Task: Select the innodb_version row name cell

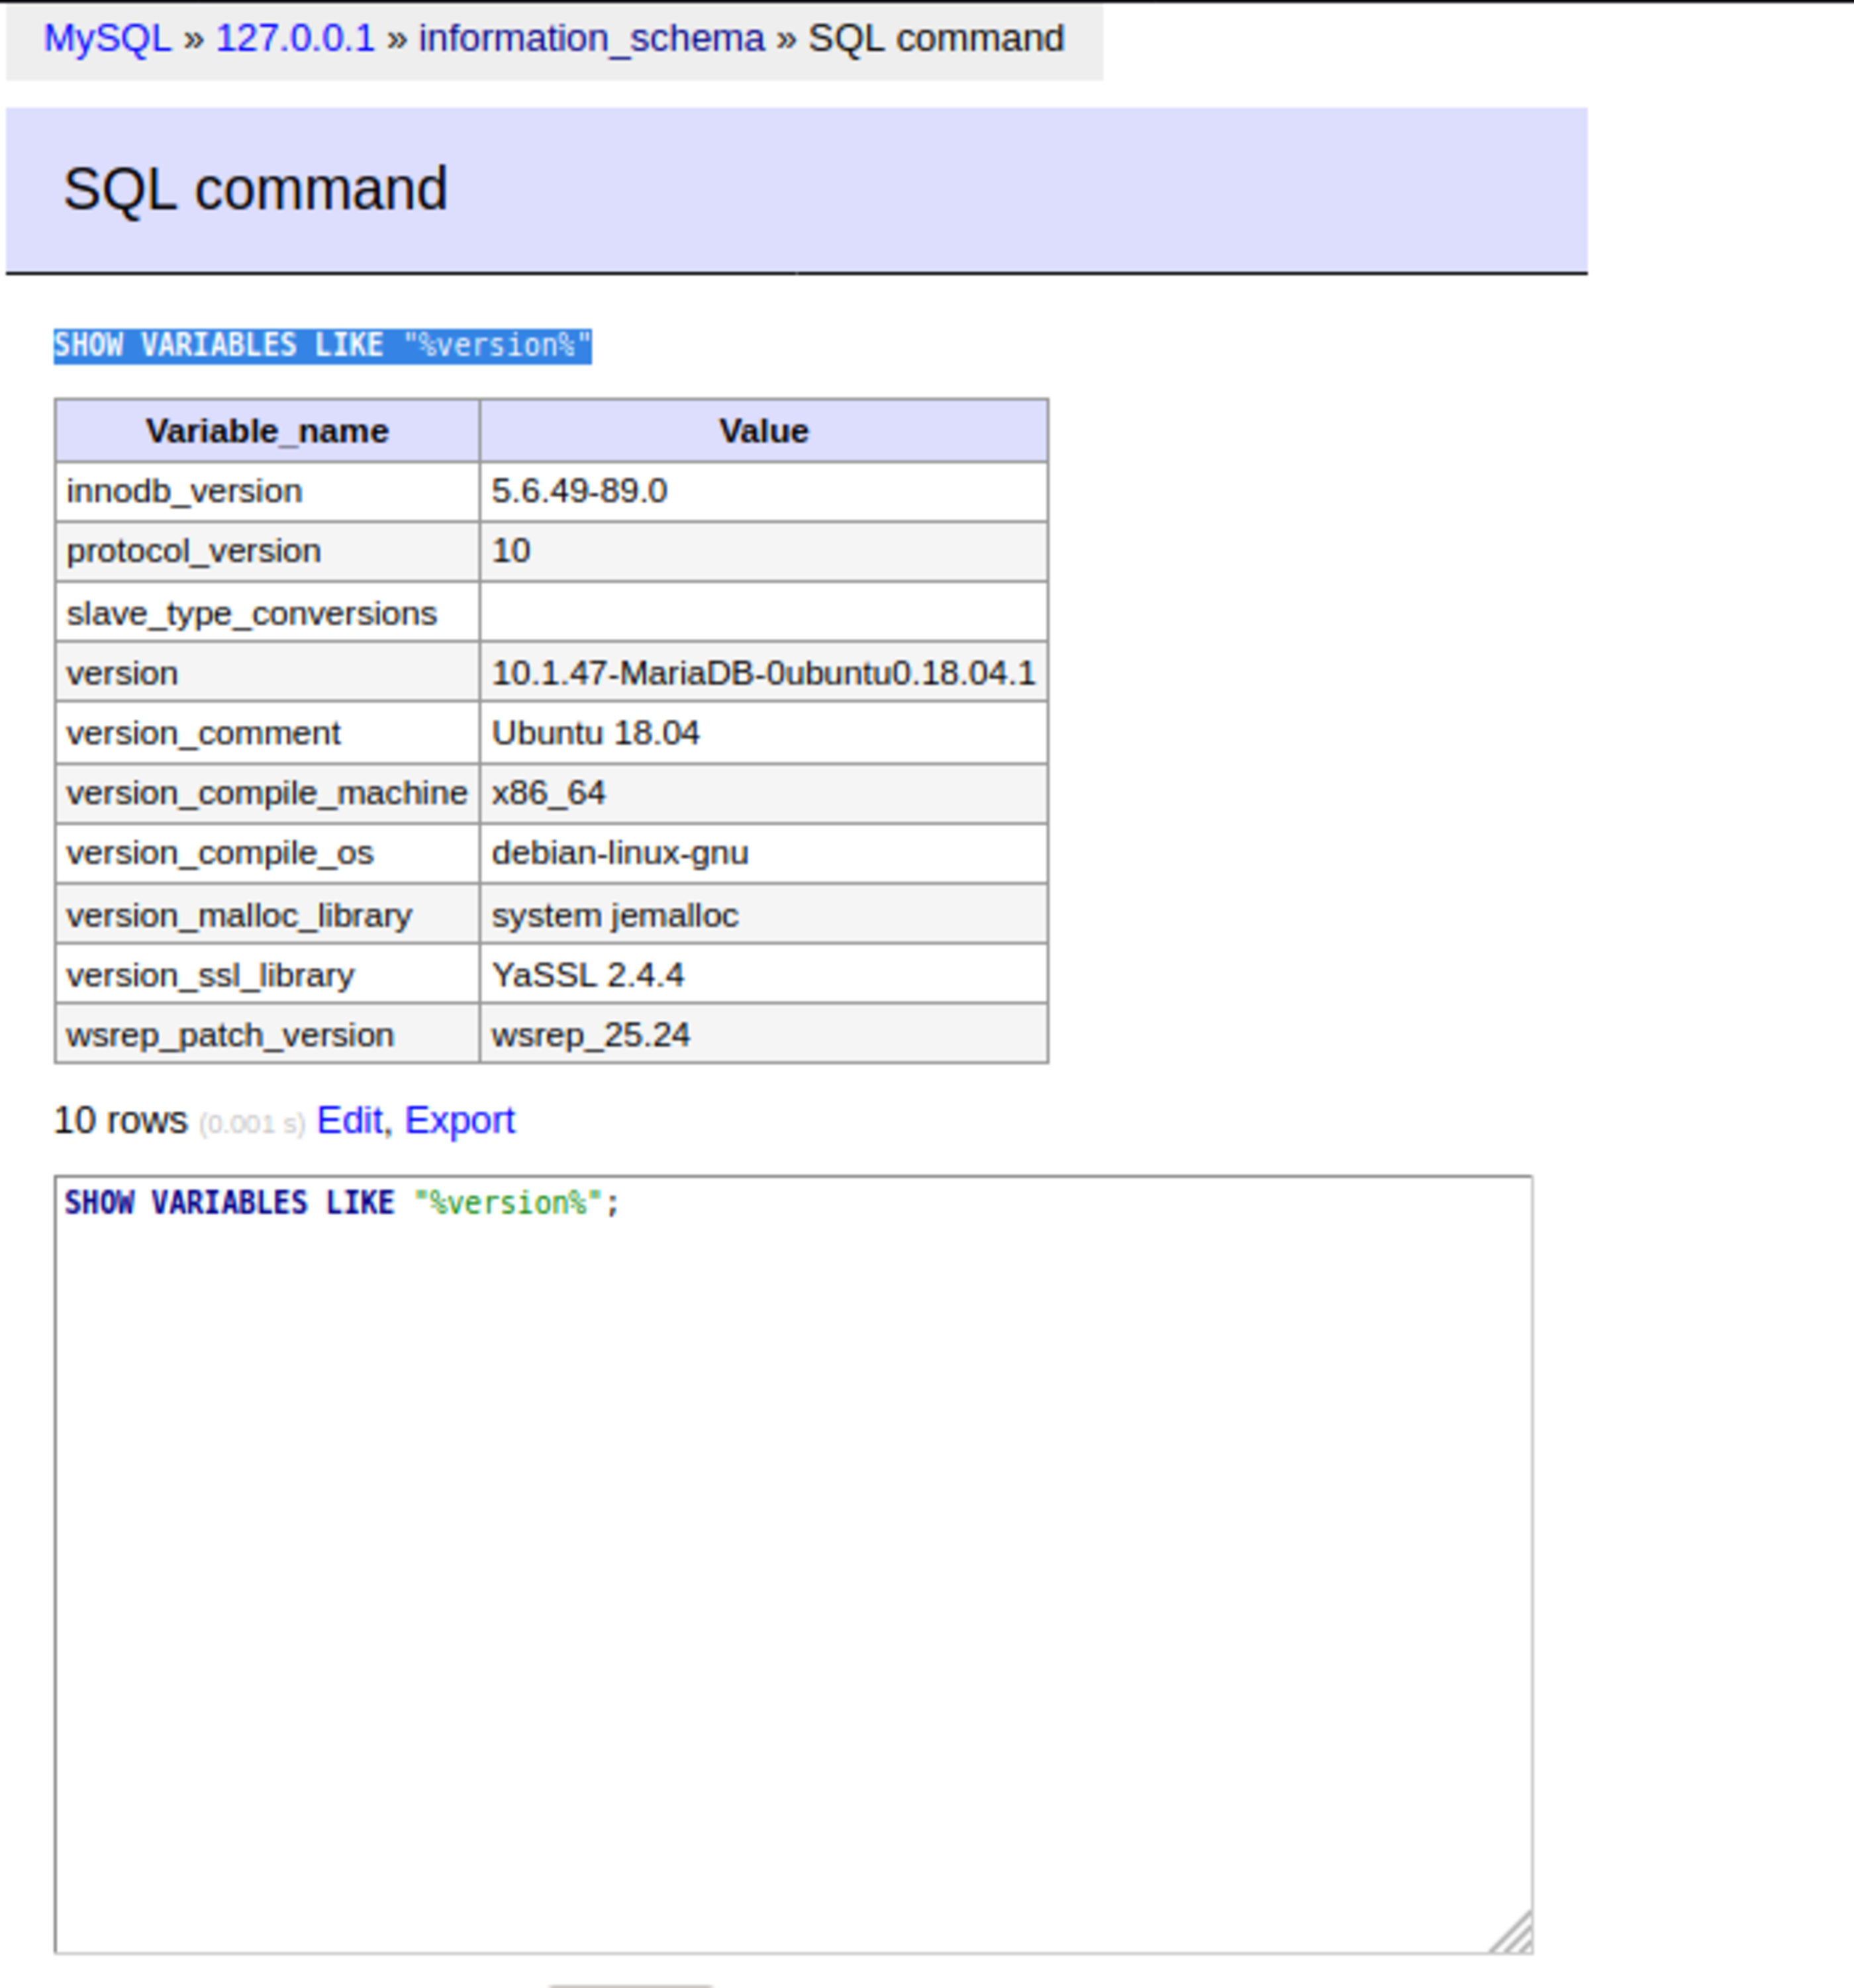Action: (x=184, y=491)
